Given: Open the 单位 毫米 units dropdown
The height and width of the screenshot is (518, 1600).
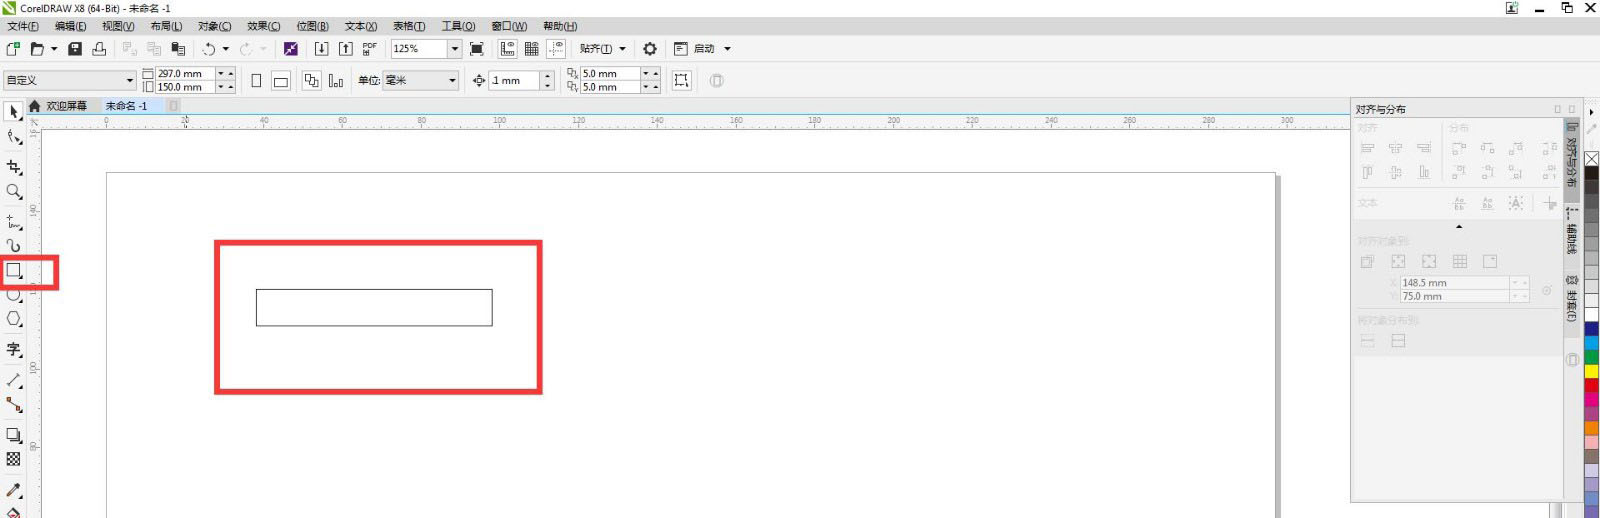Looking at the screenshot, I should pos(452,81).
